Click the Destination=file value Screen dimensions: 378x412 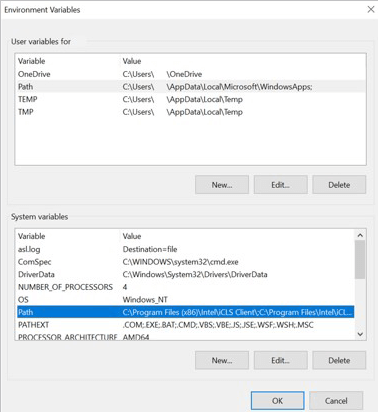150,249
